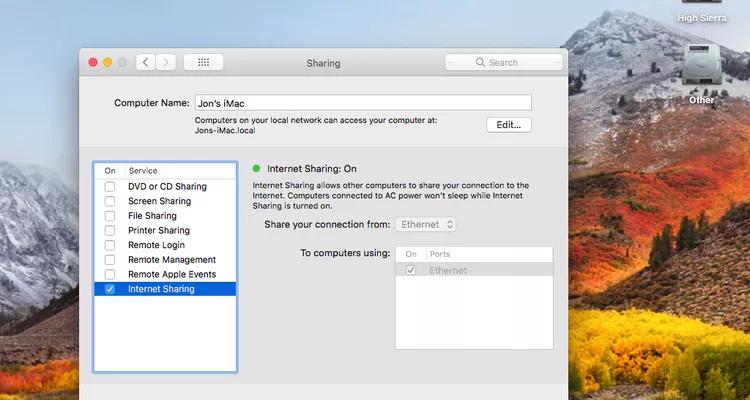Toggle the Remote Management checkbox
This screenshot has width=750, height=400.
(x=110, y=260)
